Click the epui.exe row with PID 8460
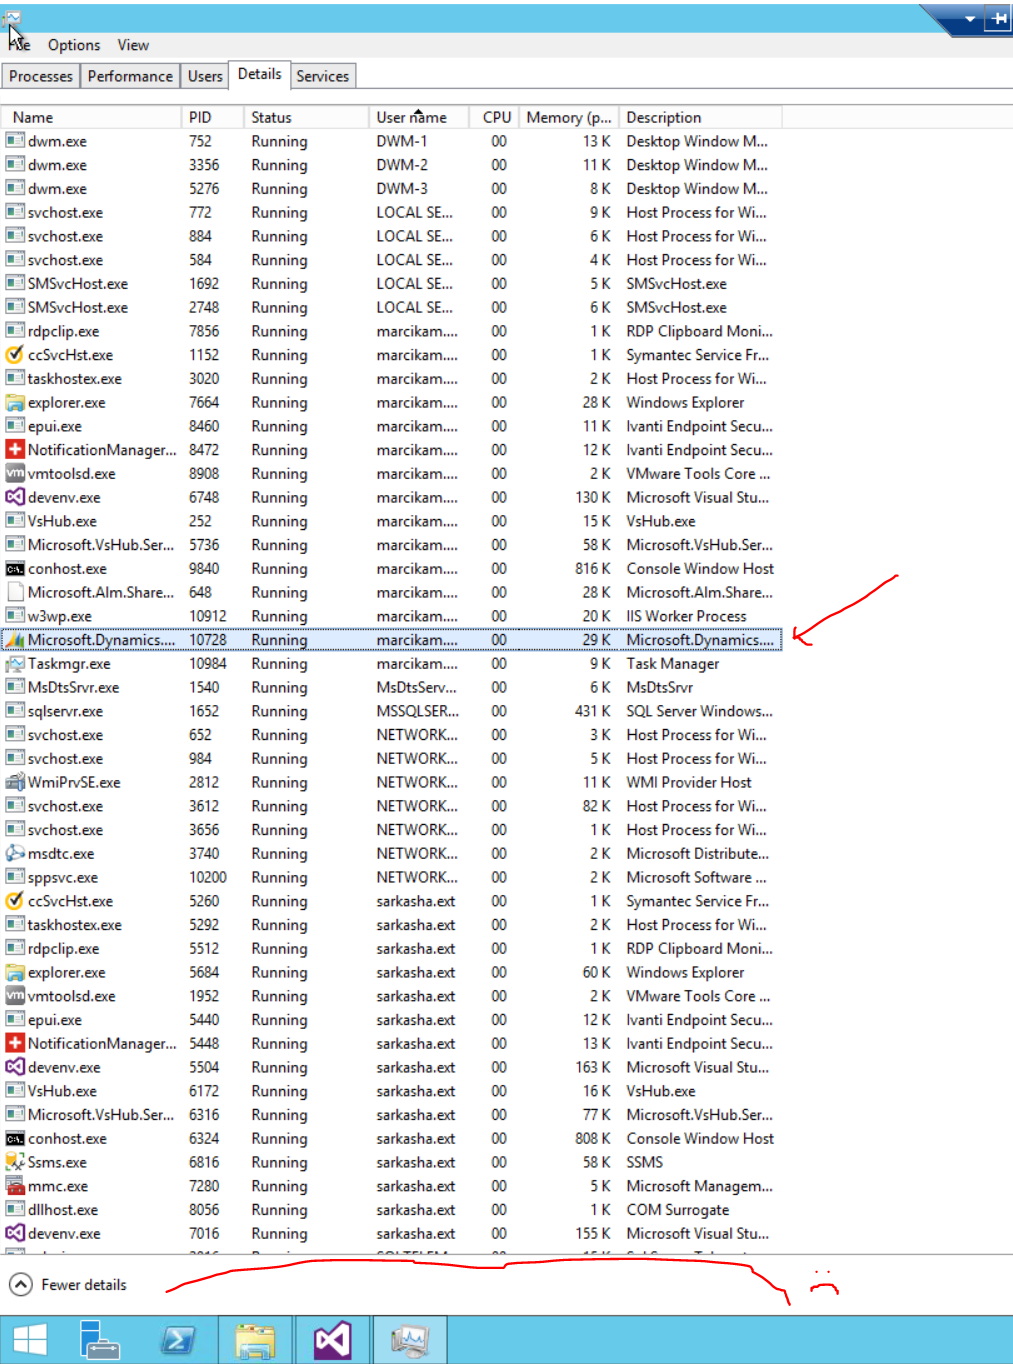This screenshot has height=1364, width=1013. pos(392,426)
